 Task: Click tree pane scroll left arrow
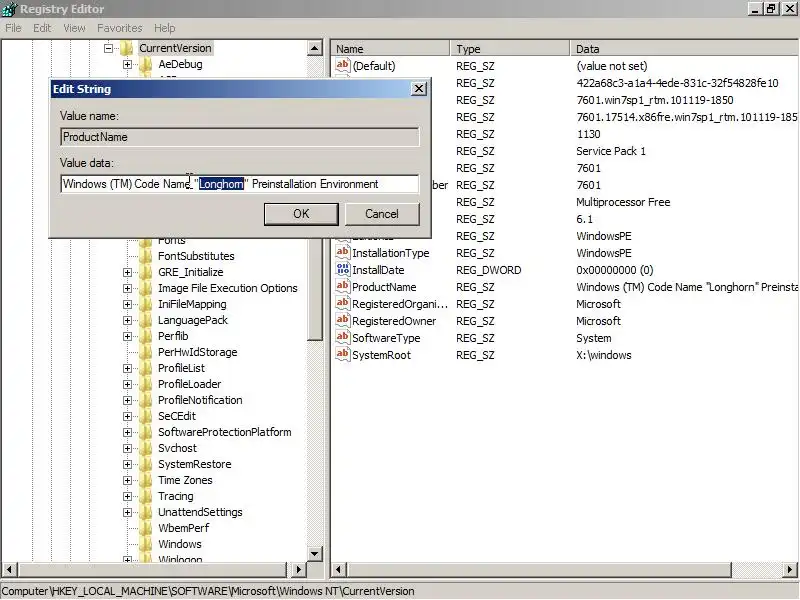click(9, 569)
